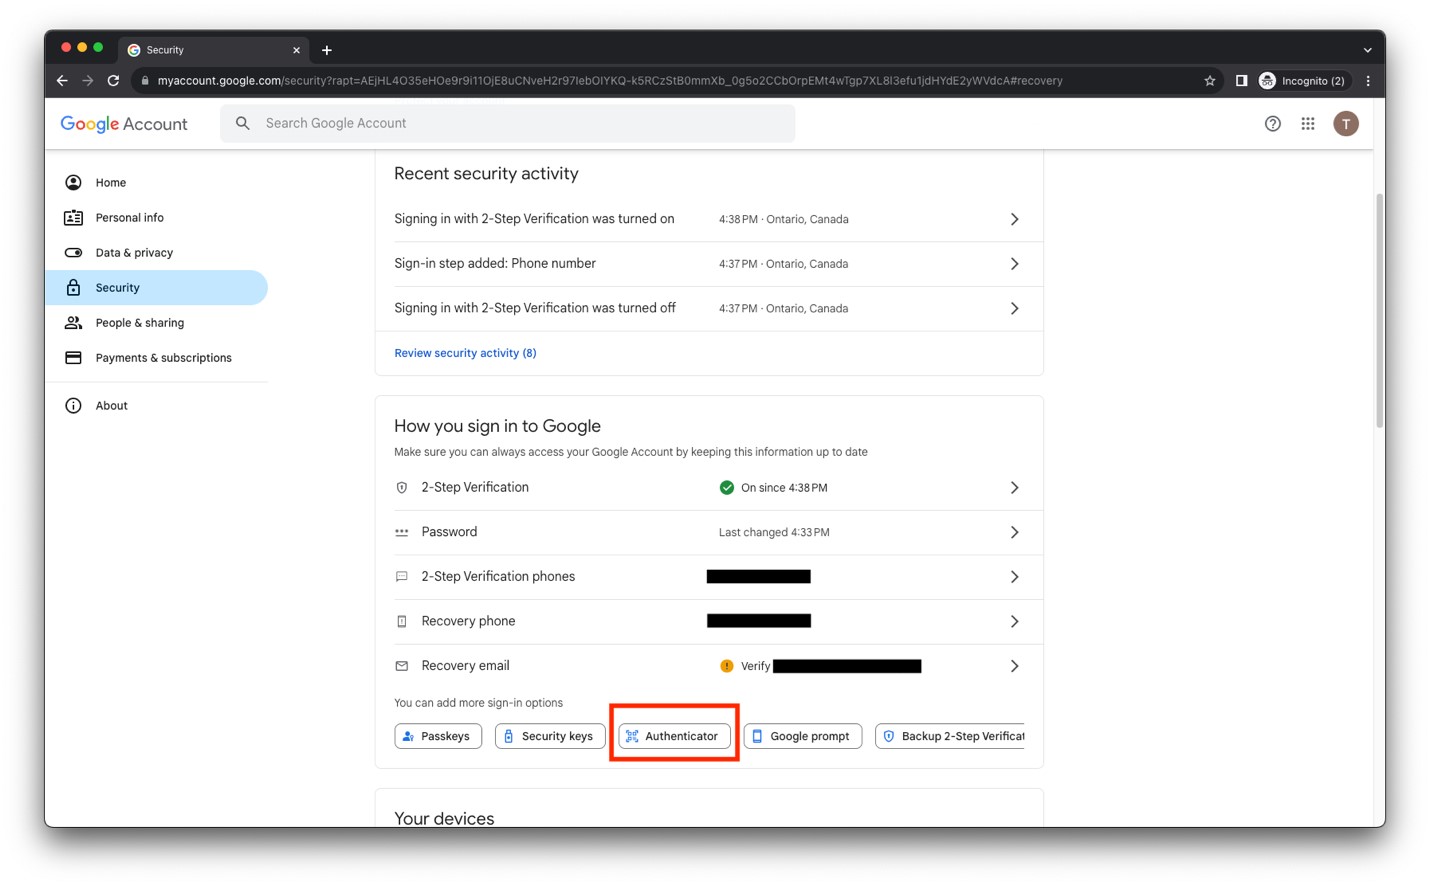Click the Password dots icon
Screen dimensions: 1430x886
[x=402, y=533]
